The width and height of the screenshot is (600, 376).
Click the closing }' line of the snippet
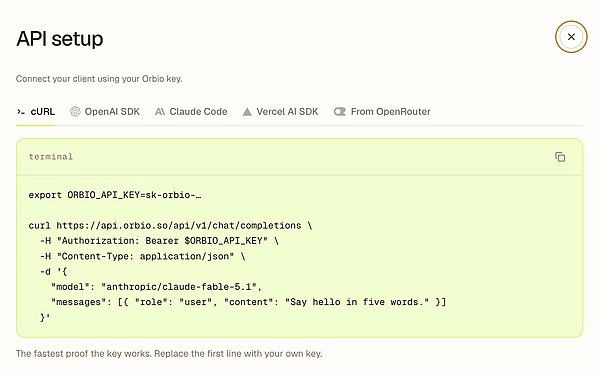45,317
